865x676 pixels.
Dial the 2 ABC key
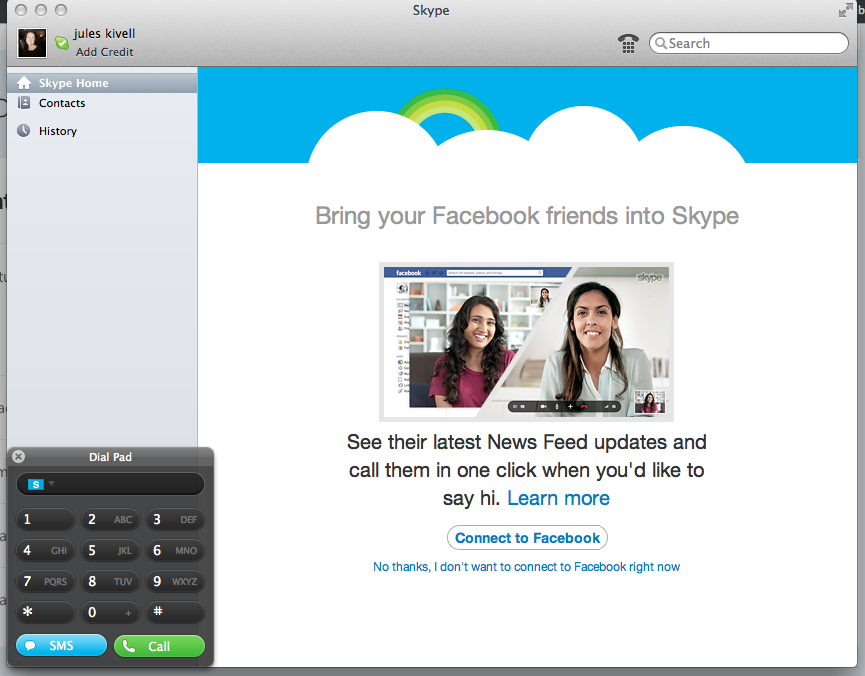point(110,519)
